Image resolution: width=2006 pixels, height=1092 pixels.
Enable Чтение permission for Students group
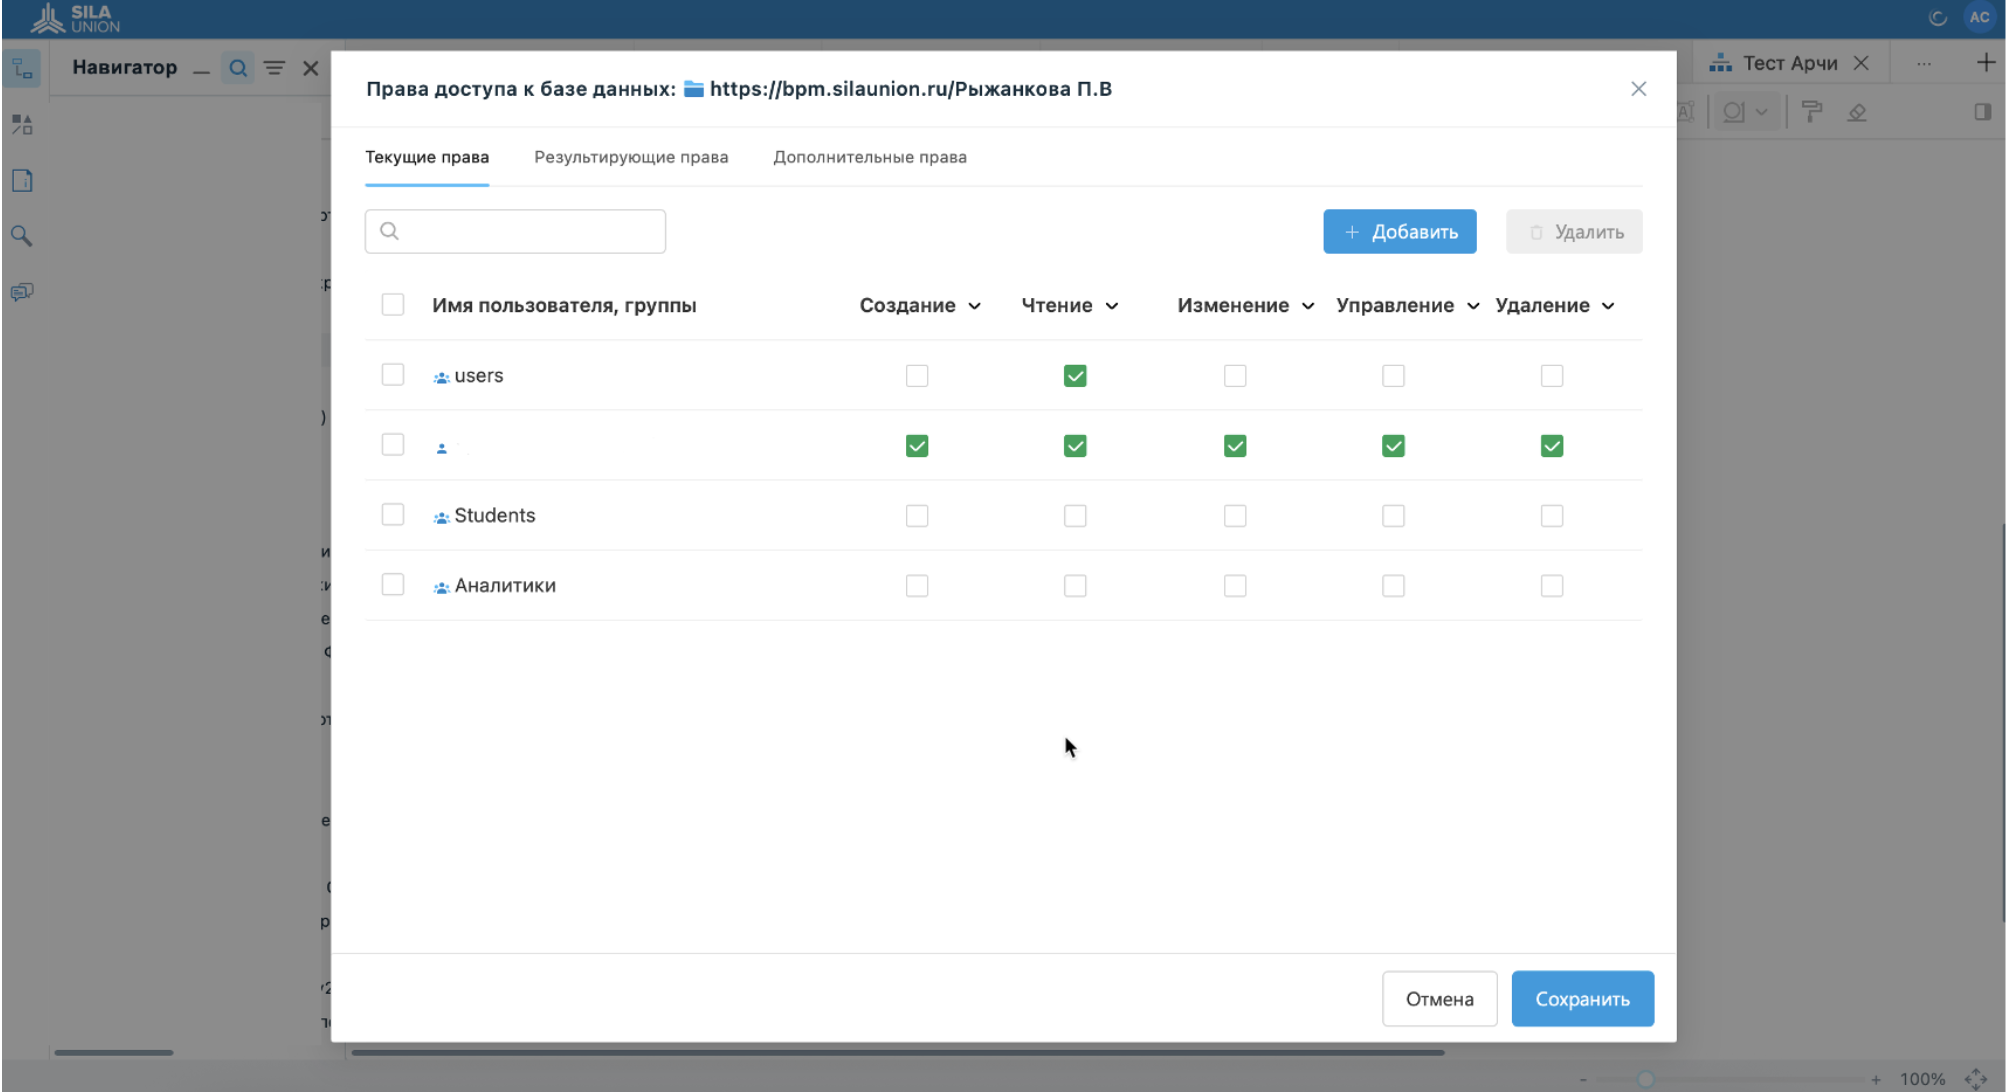(1075, 516)
